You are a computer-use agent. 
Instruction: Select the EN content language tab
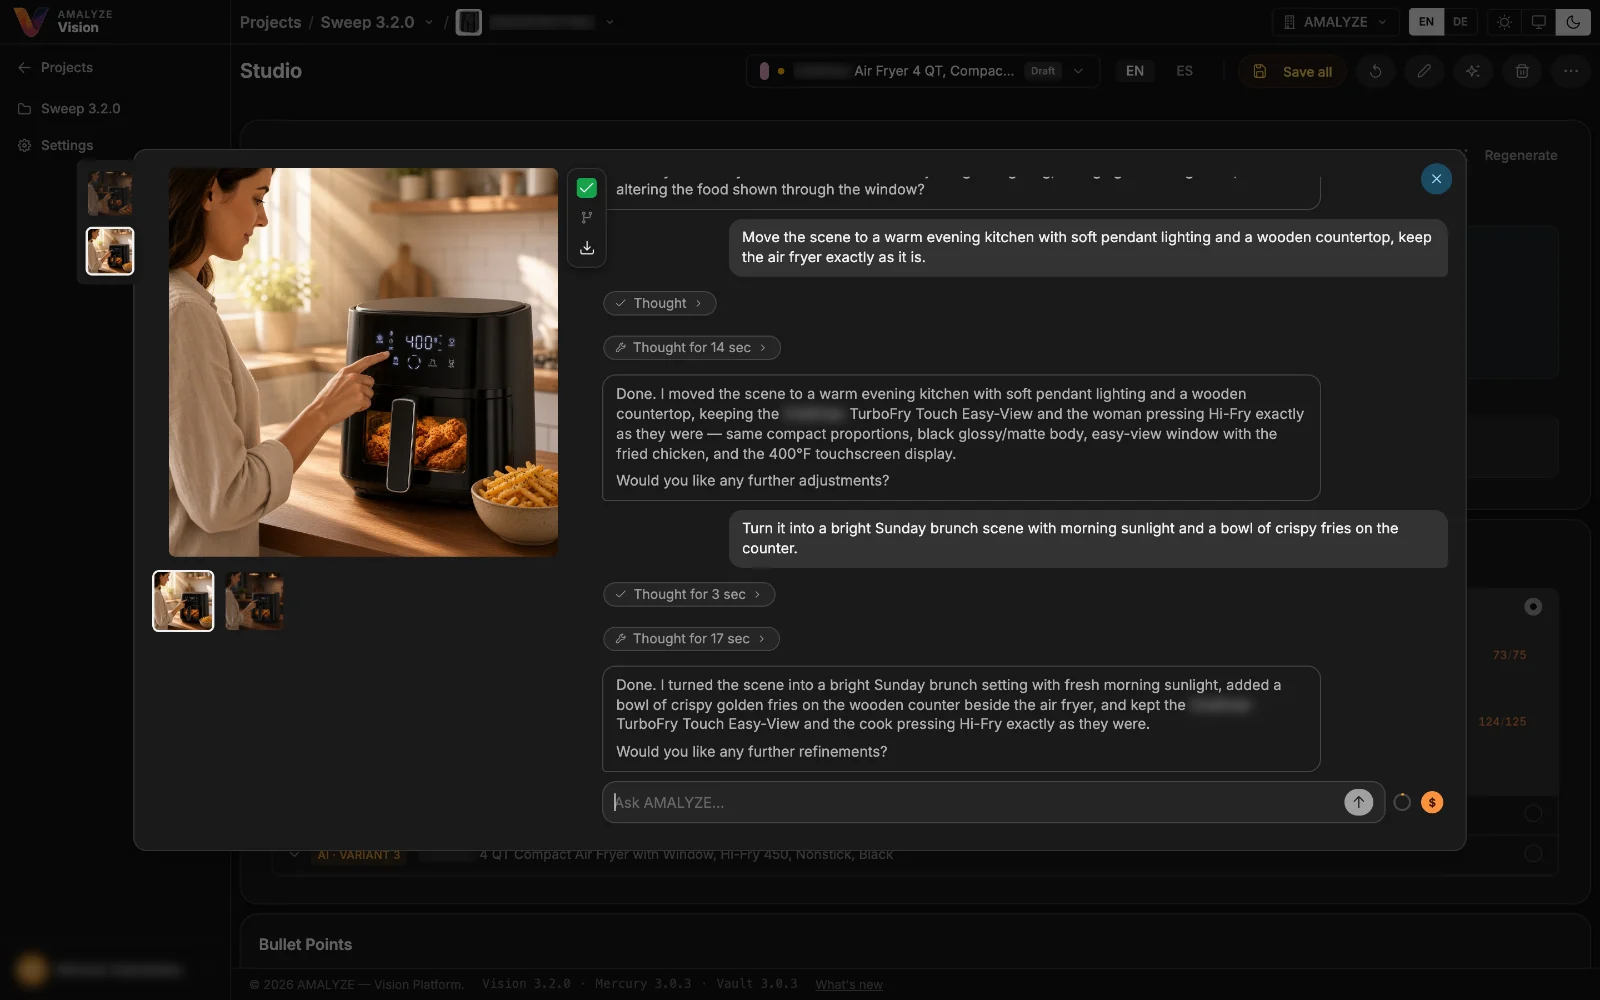coord(1135,71)
